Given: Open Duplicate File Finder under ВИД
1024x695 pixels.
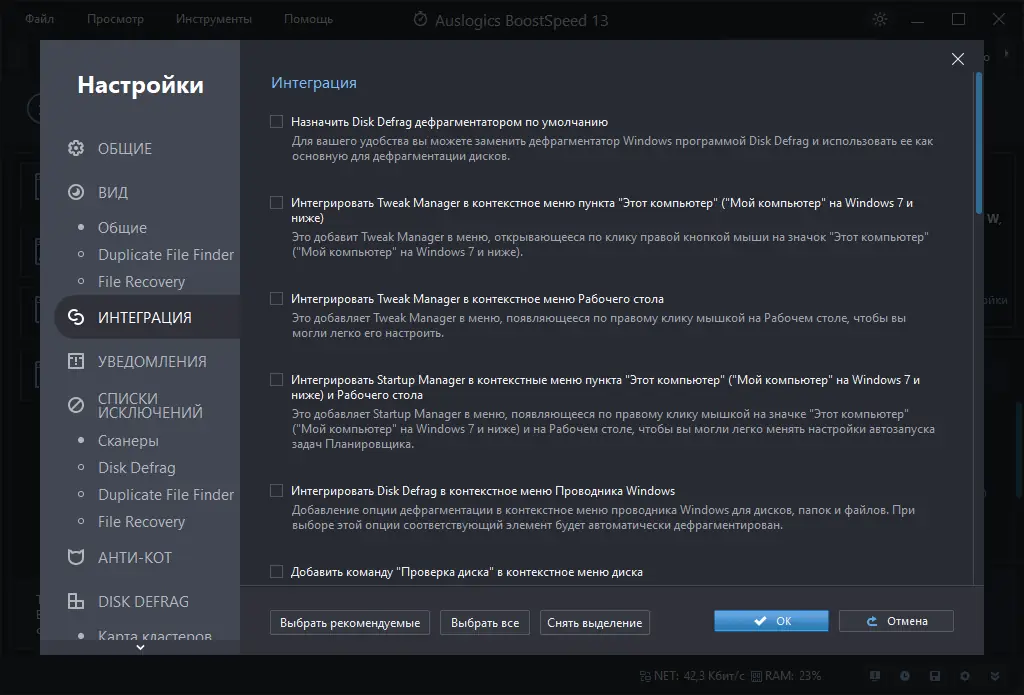Looking at the screenshot, I should (x=166, y=255).
